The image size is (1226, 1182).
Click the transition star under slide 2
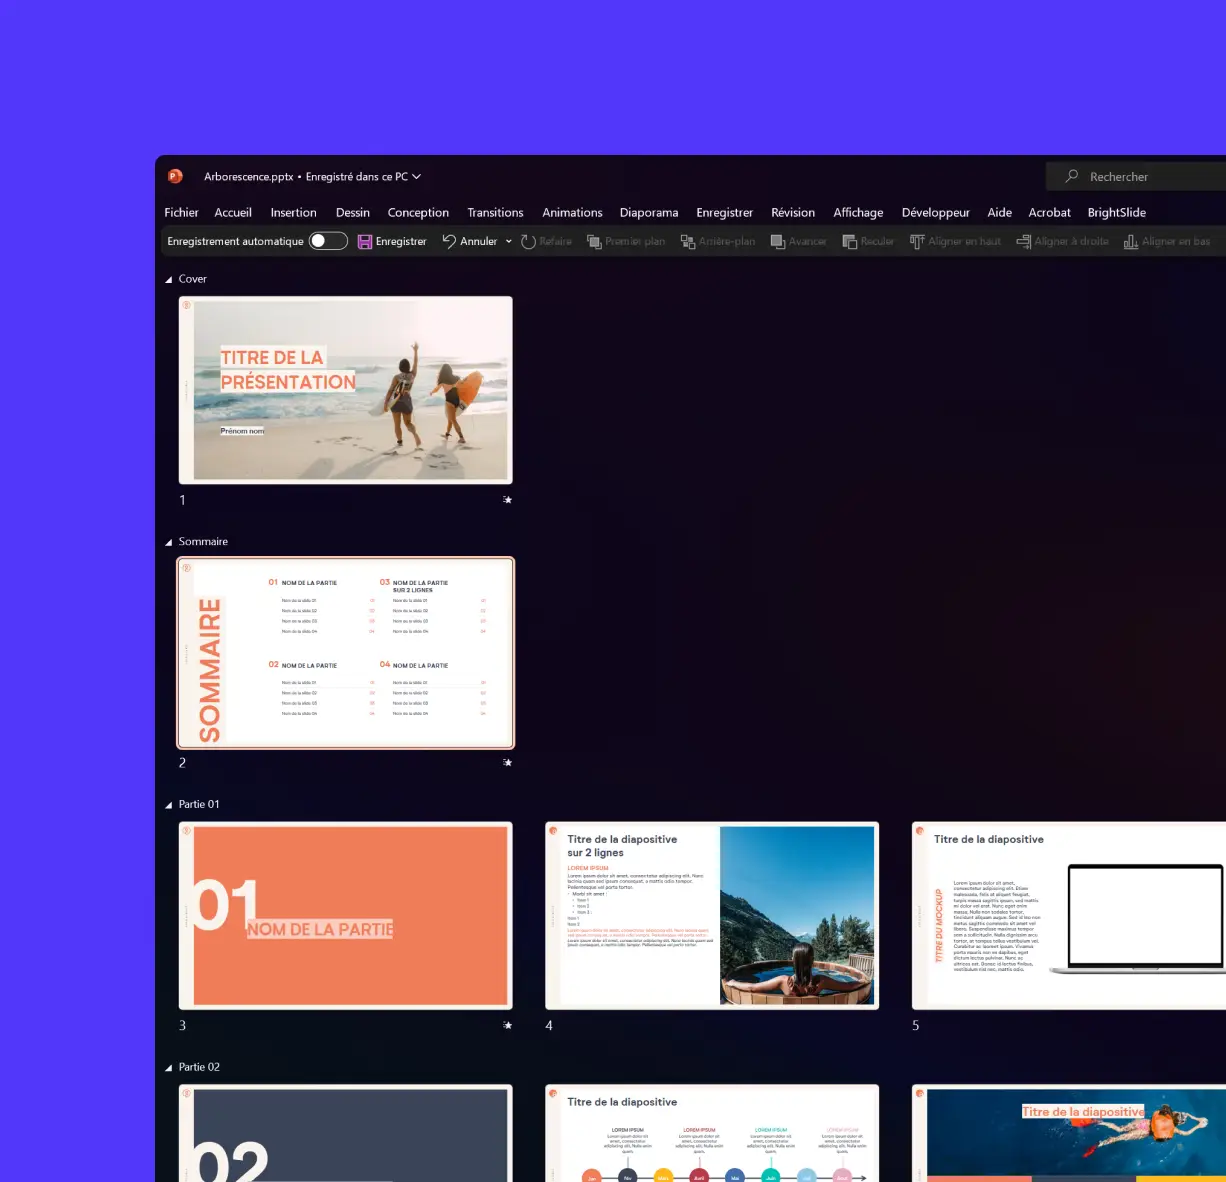click(507, 762)
